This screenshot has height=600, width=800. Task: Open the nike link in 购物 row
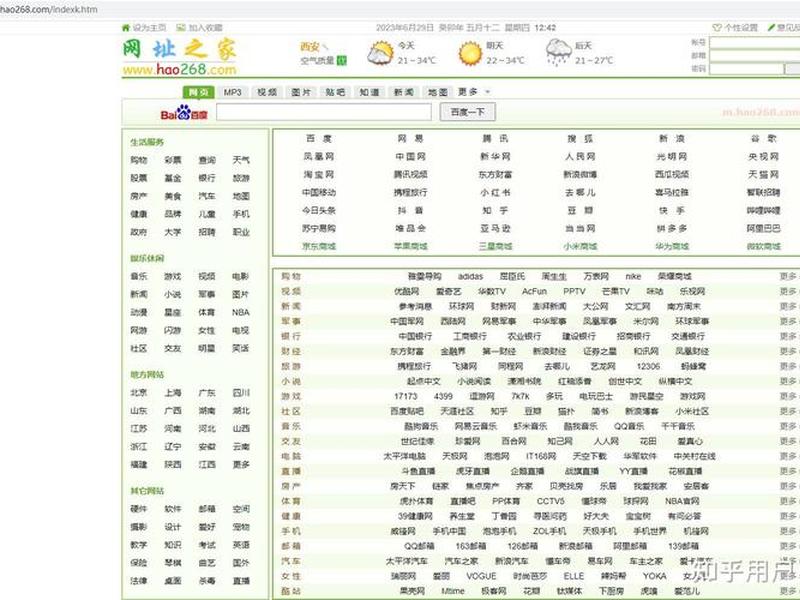click(x=633, y=277)
